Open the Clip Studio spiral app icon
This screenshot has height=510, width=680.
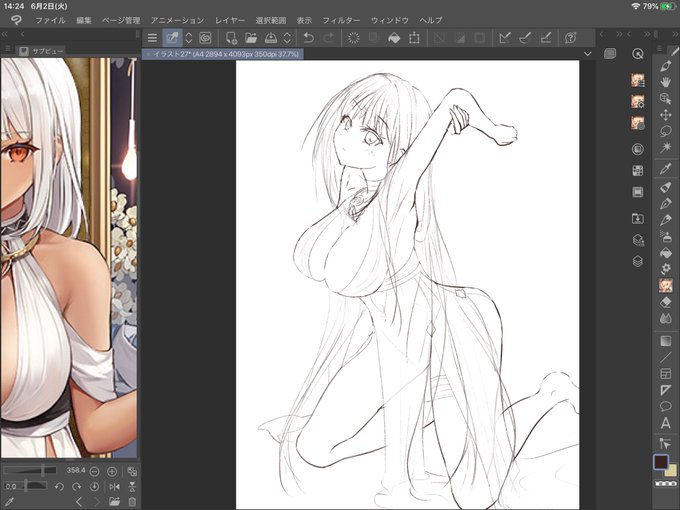pos(205,38)
